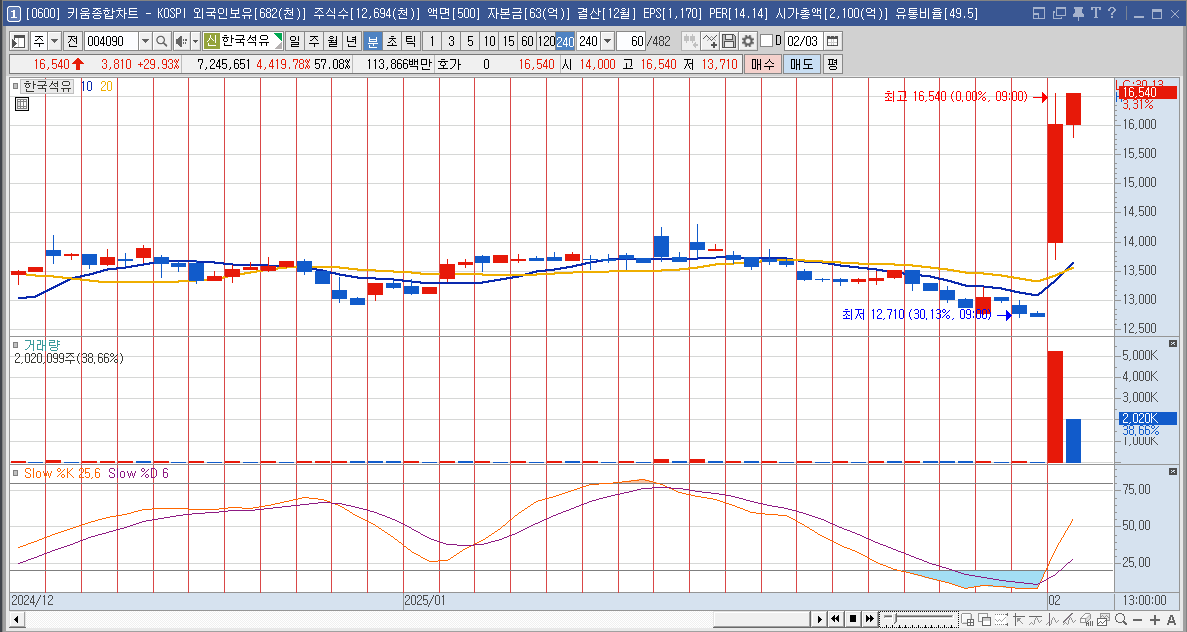Toggle the Slow %K panel marker box

pyautogui.click(x=15, y=473)
